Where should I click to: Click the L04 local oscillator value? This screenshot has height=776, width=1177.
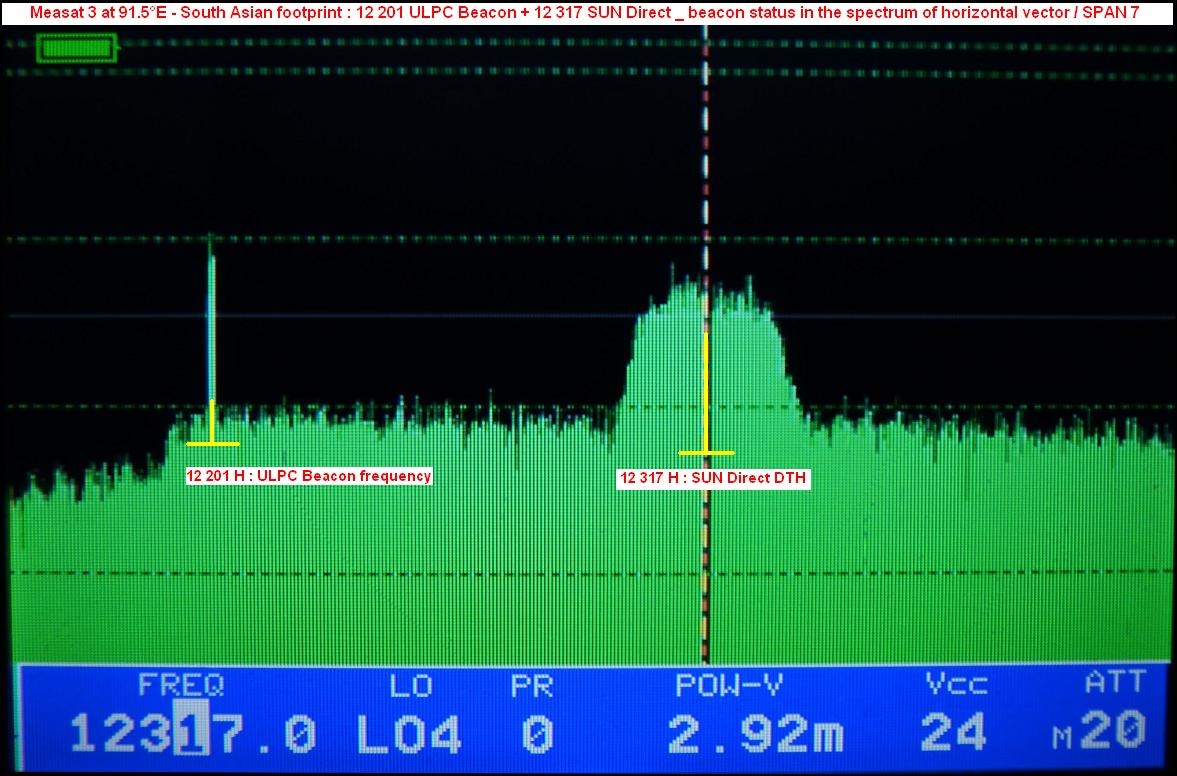(410, 735)
